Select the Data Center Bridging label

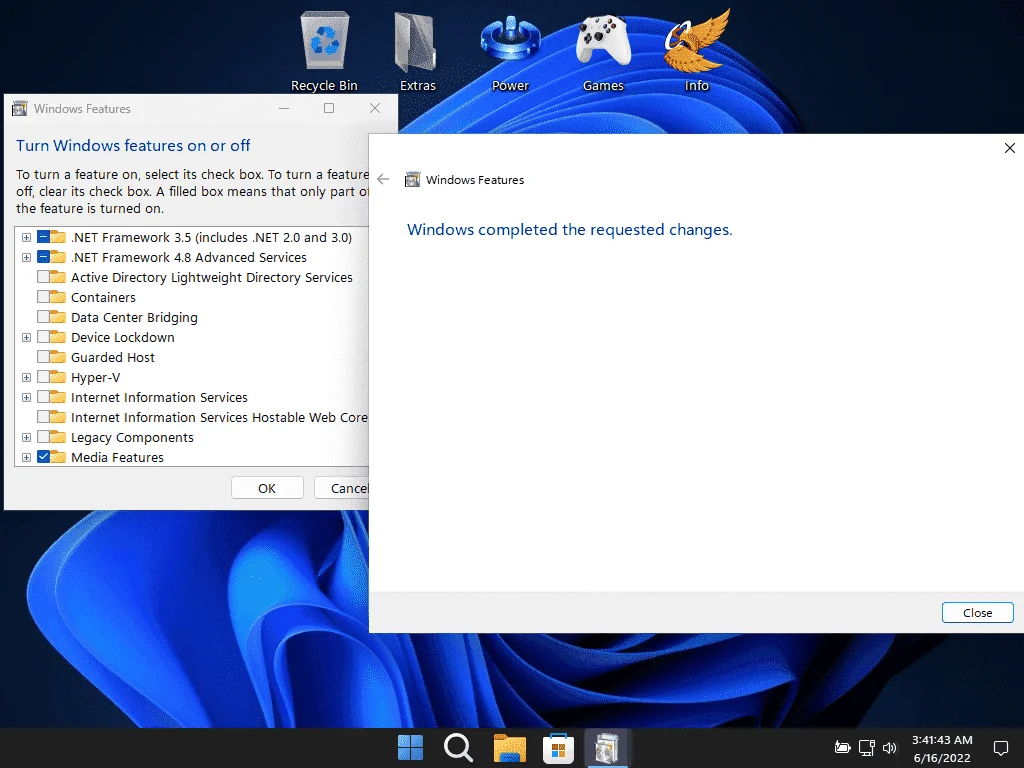tap(134, 317)
